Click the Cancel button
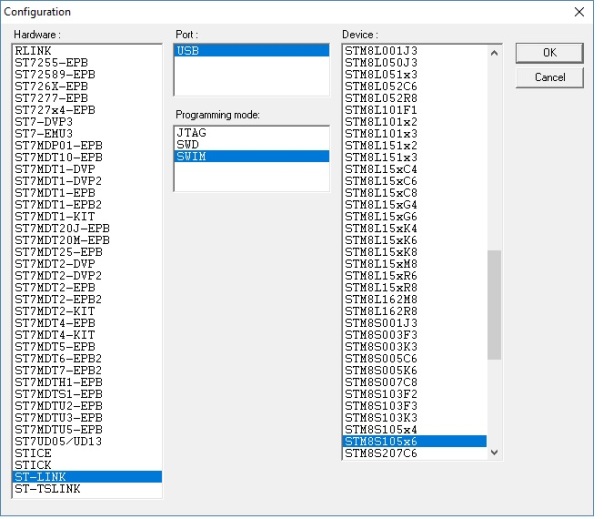This screenshot has height=519, width=603. click(x=549, y=77)
